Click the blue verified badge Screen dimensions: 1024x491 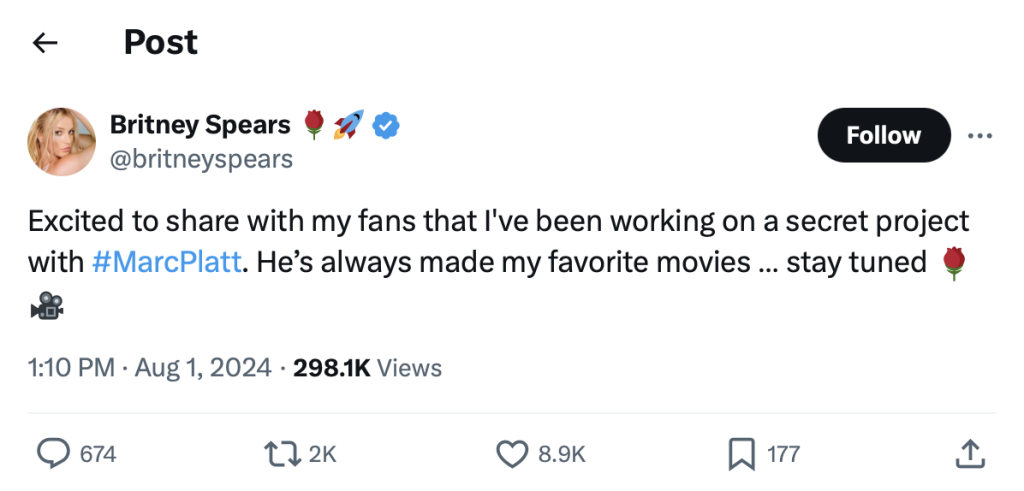386,125
